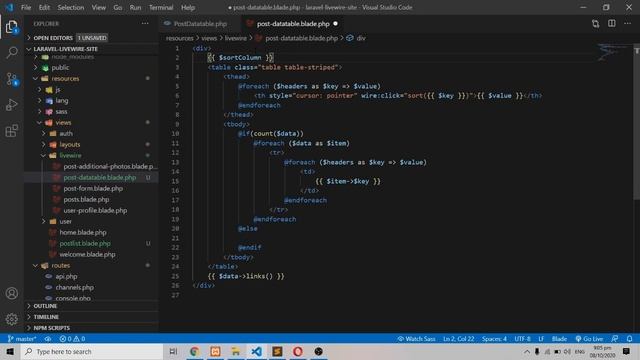Click Go Live in status bar

pos(589,339)
